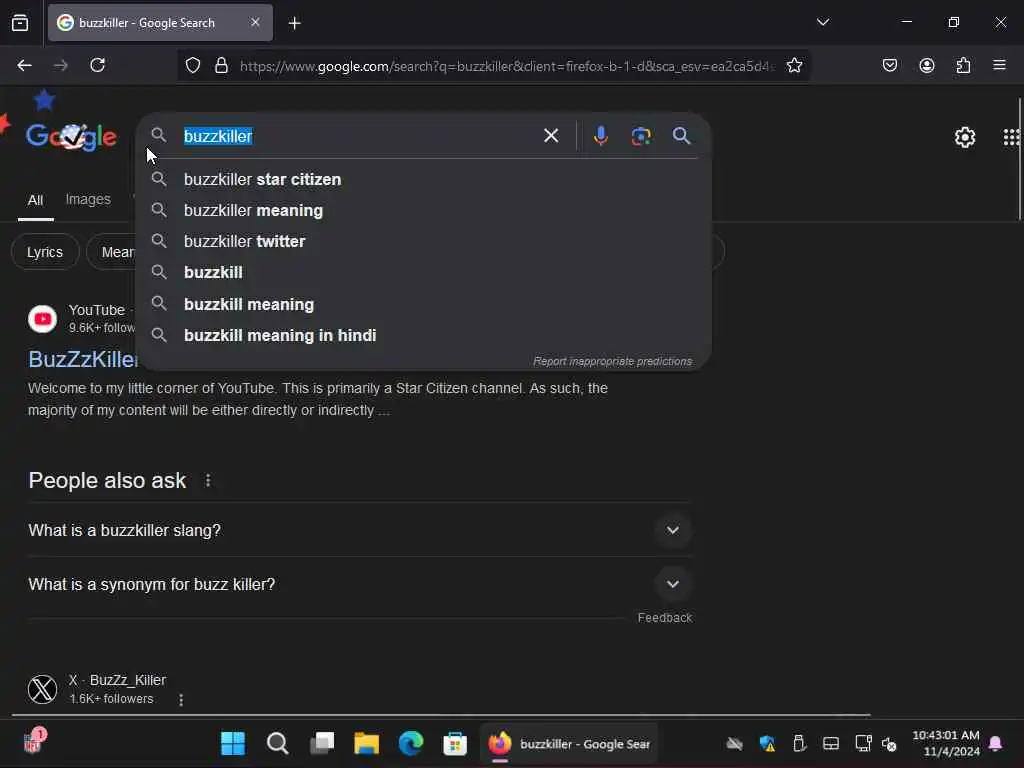Viewport: 1024px width, 768px height.
Task: Clear the search box text
Action: [x=551, y=136]
